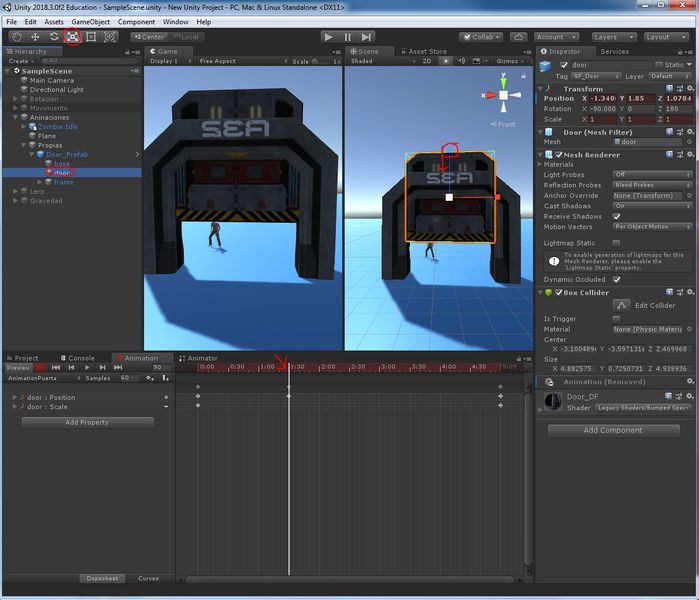
Task: Click the Position X input field
Action: [x=604, y=99]
